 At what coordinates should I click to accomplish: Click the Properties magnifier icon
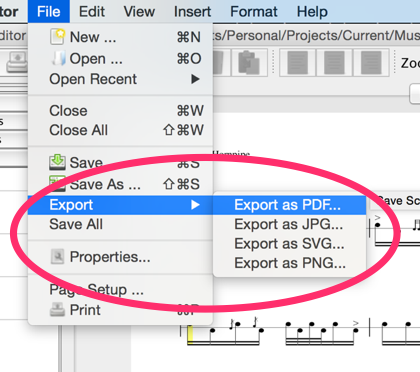point(57,257)
